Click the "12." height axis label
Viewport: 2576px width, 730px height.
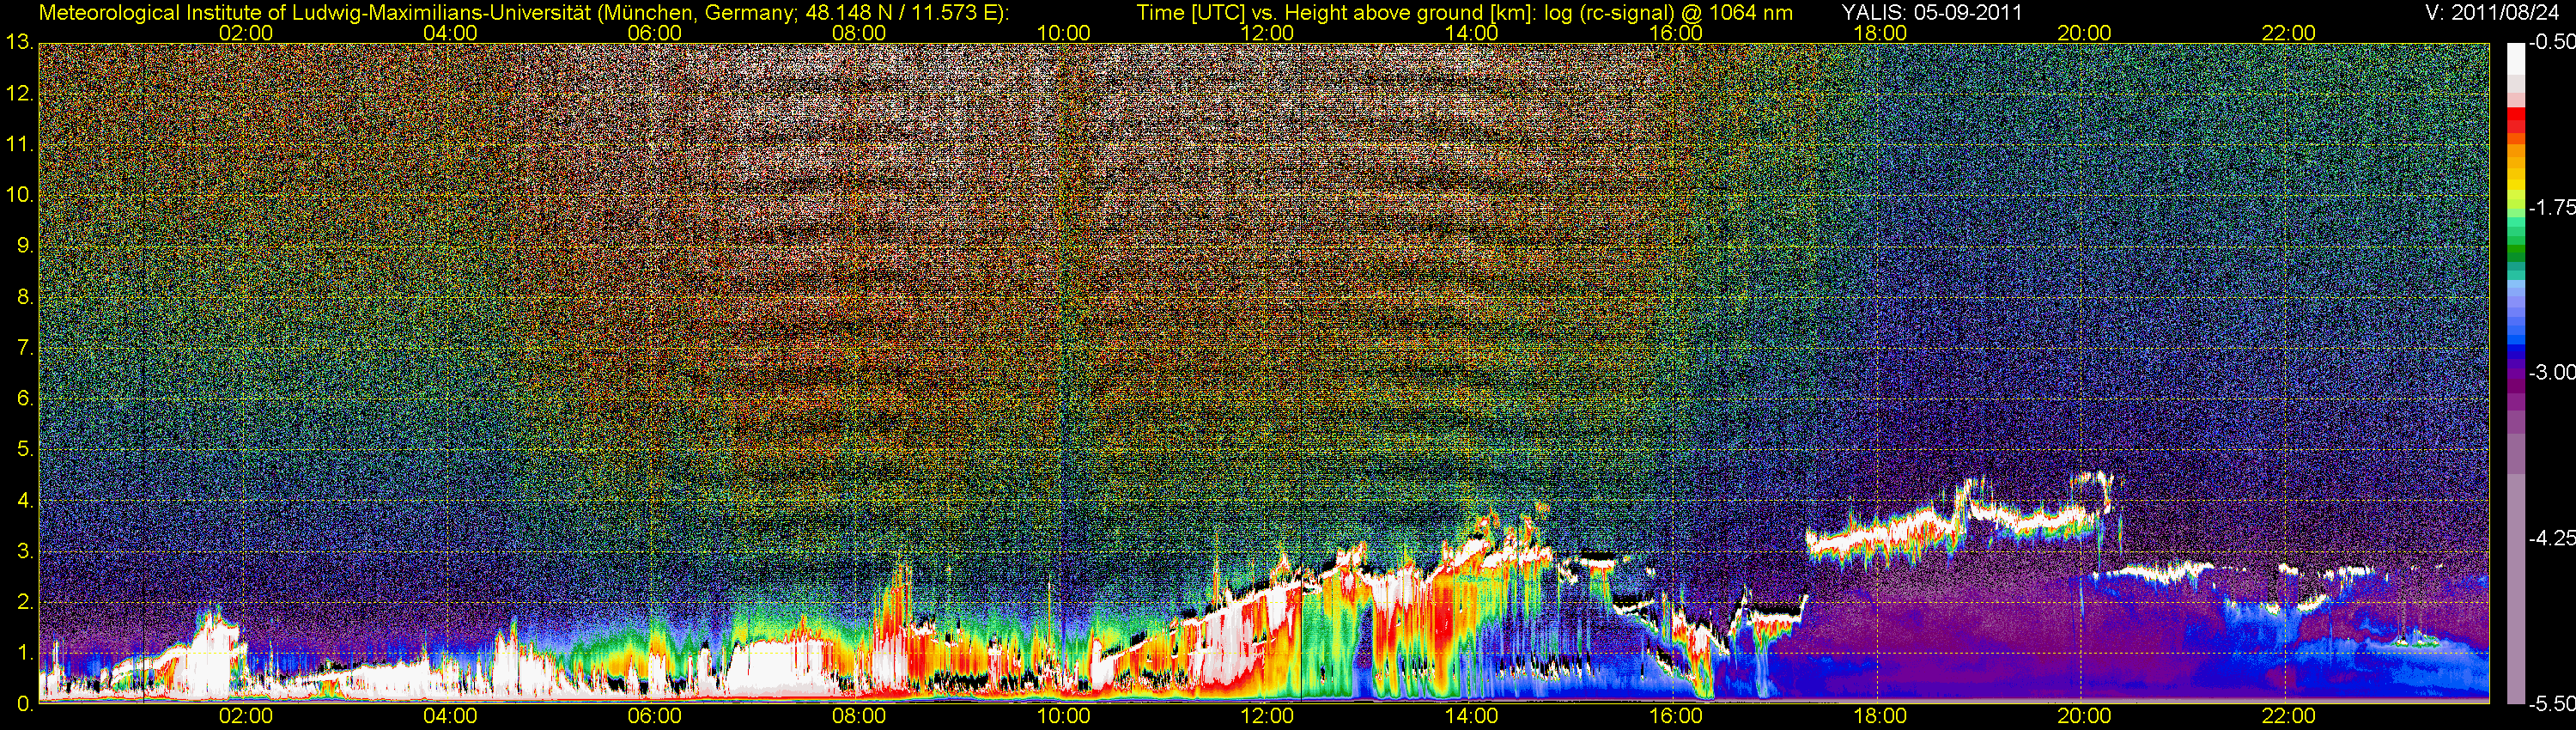pos(19,94)
